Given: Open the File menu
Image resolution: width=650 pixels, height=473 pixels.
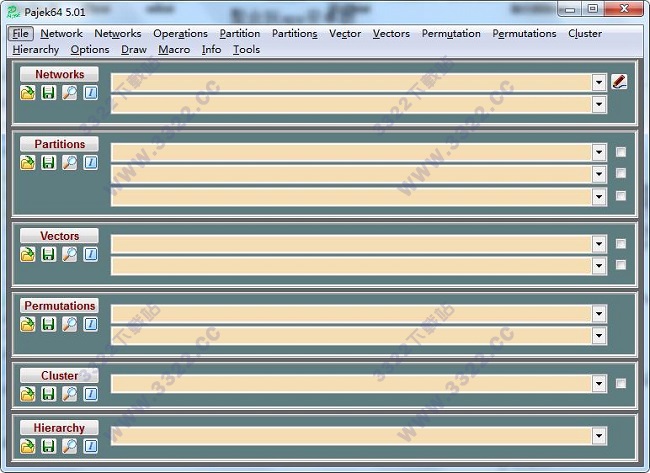Looking at the screenshot, I should coord(21,34).
